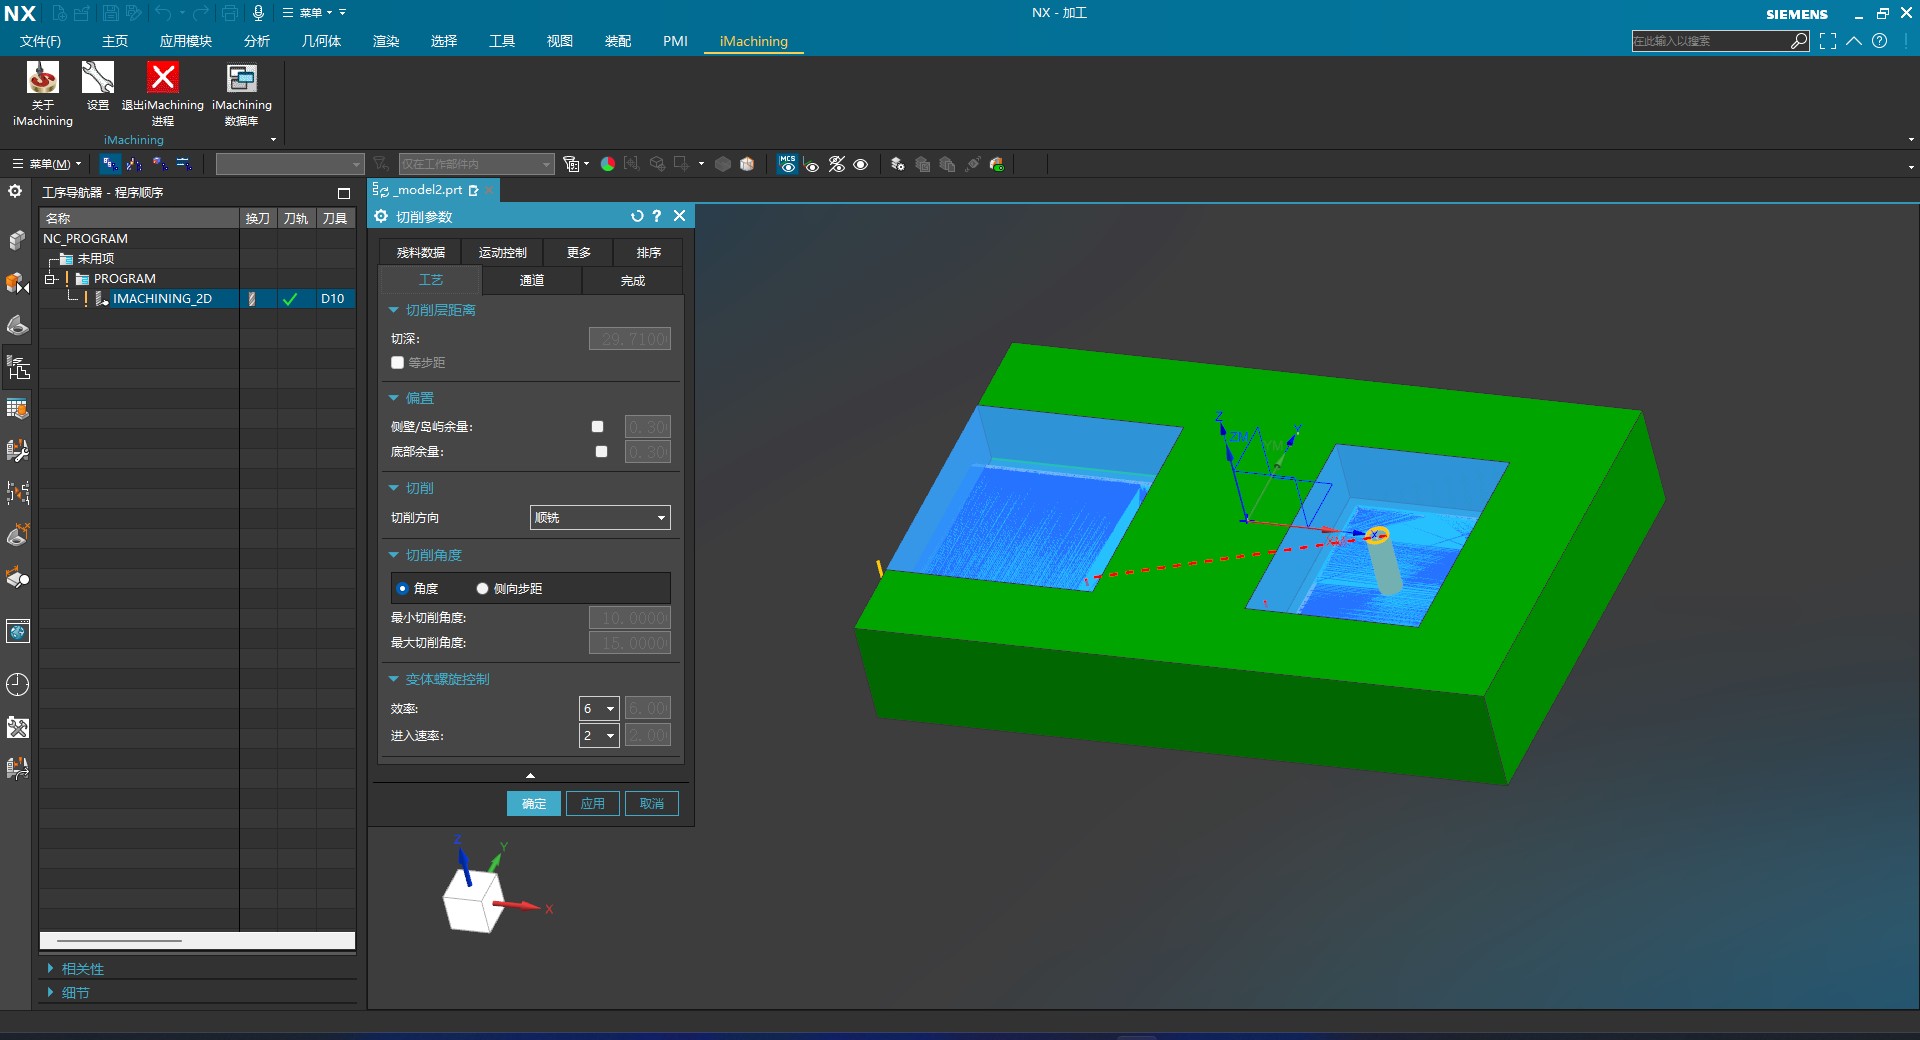Image resolution: width=1920 pixels, height=1040 pixels.
Task: Close the 切削参数 dialog
Action: point(680,216)
